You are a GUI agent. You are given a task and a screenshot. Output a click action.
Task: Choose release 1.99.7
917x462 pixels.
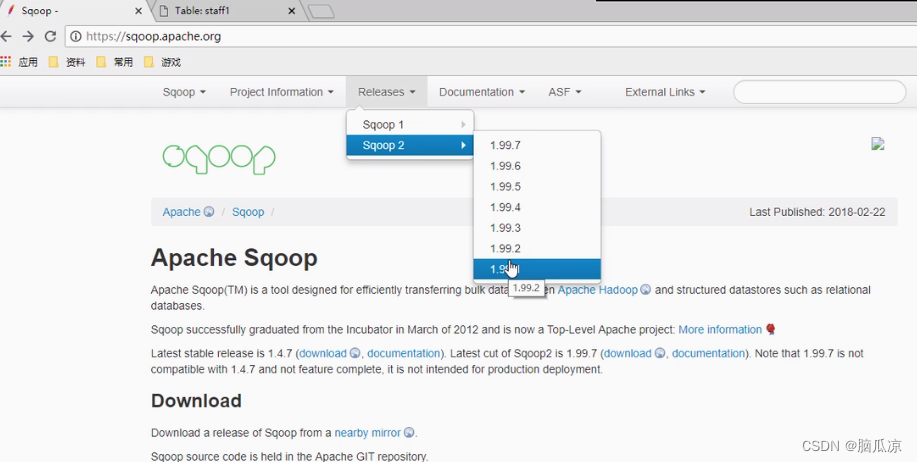click(x=537, y=145)
